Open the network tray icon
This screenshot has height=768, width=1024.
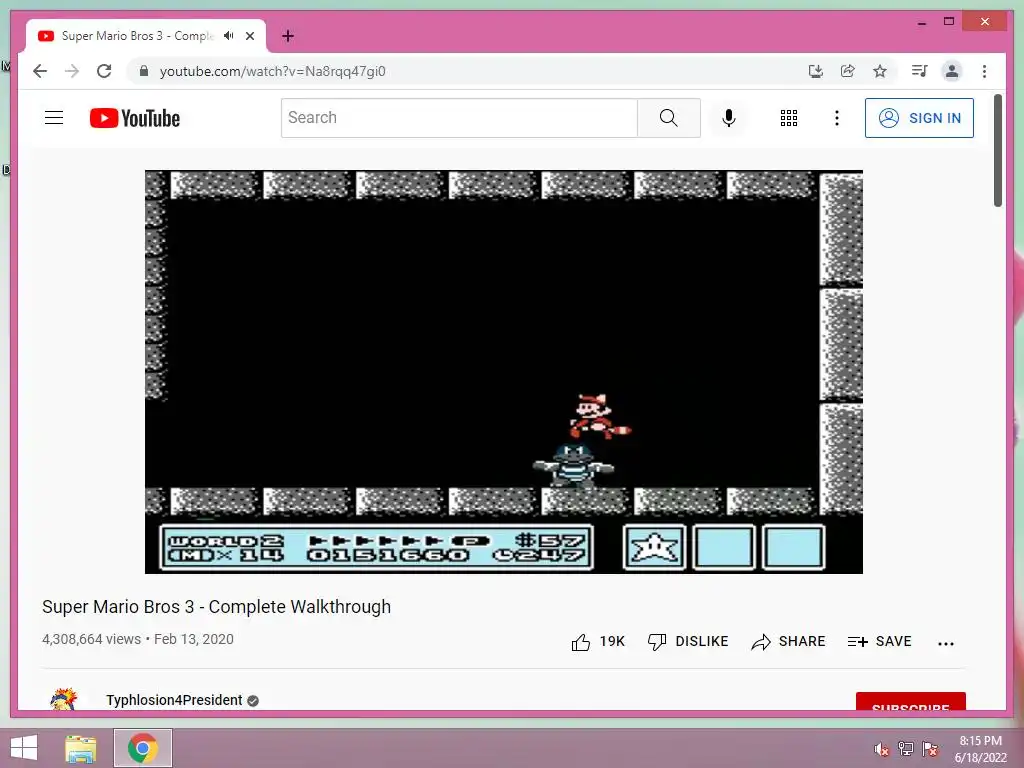pyautogui.click(x=906, y=749)
